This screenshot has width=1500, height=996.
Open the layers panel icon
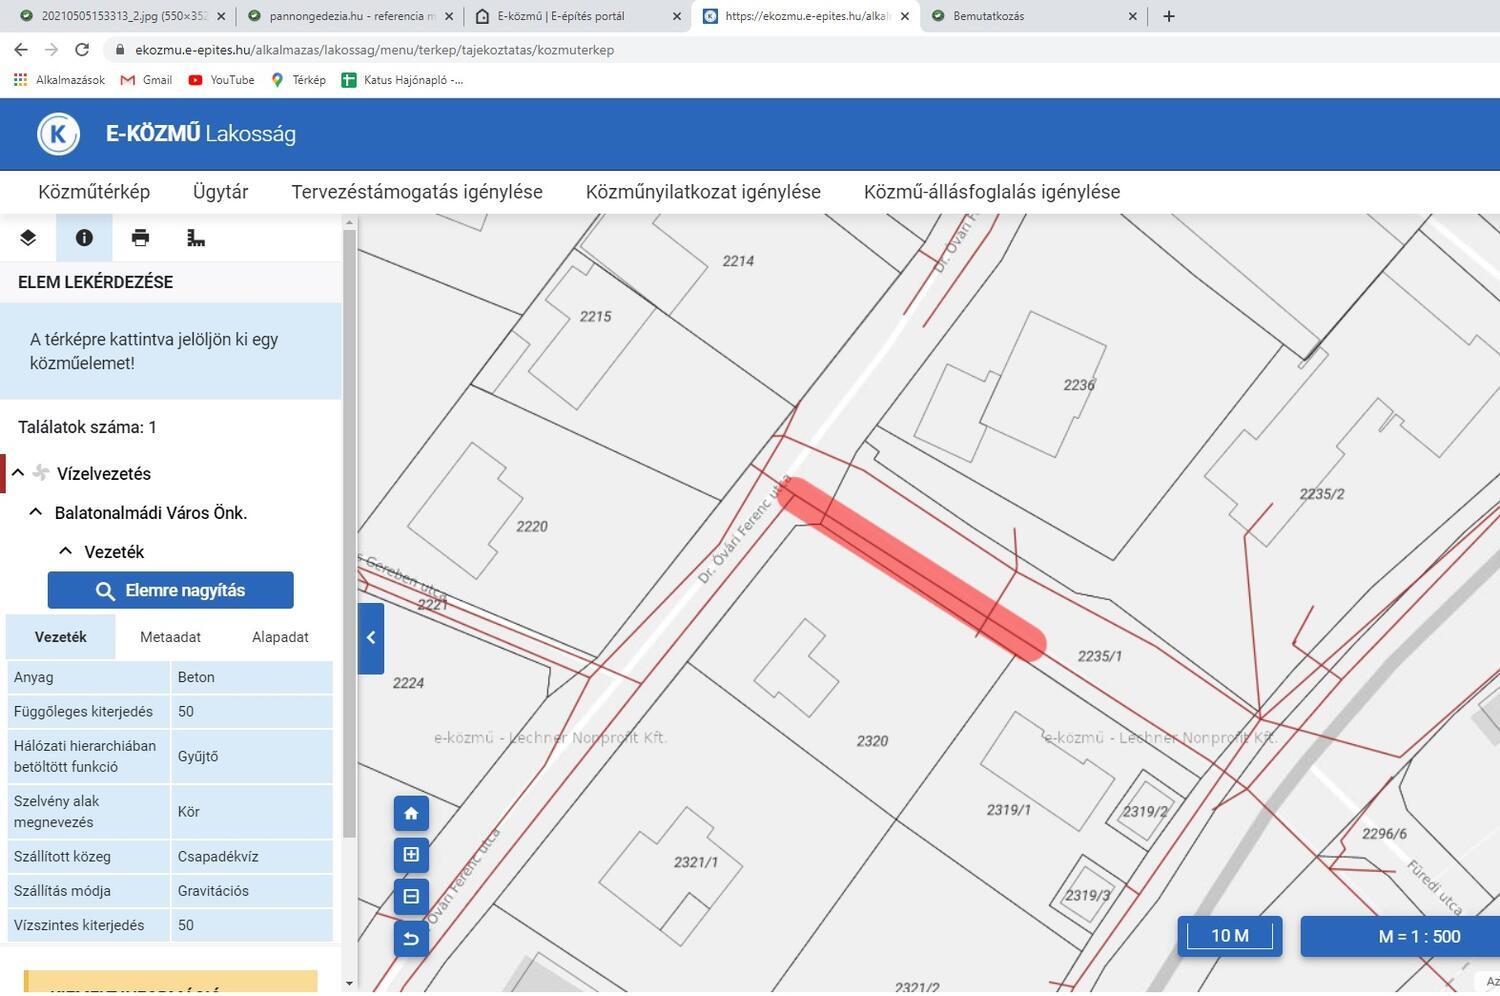click(28, 238)
